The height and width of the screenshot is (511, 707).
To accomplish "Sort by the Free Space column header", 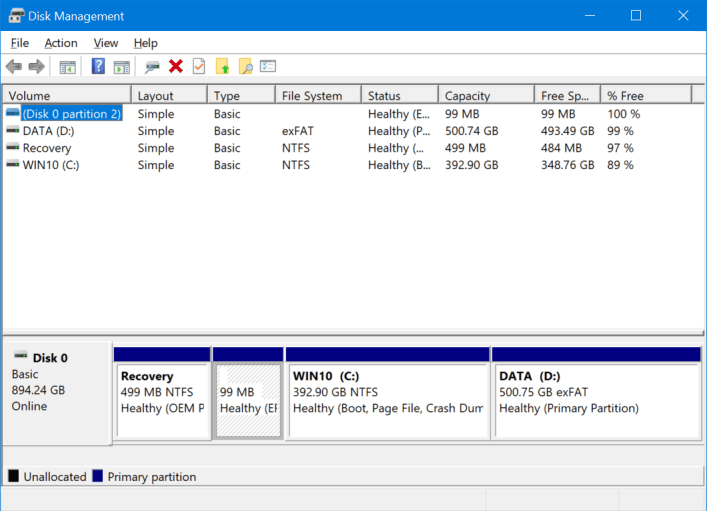I will (x=568, y=96).
